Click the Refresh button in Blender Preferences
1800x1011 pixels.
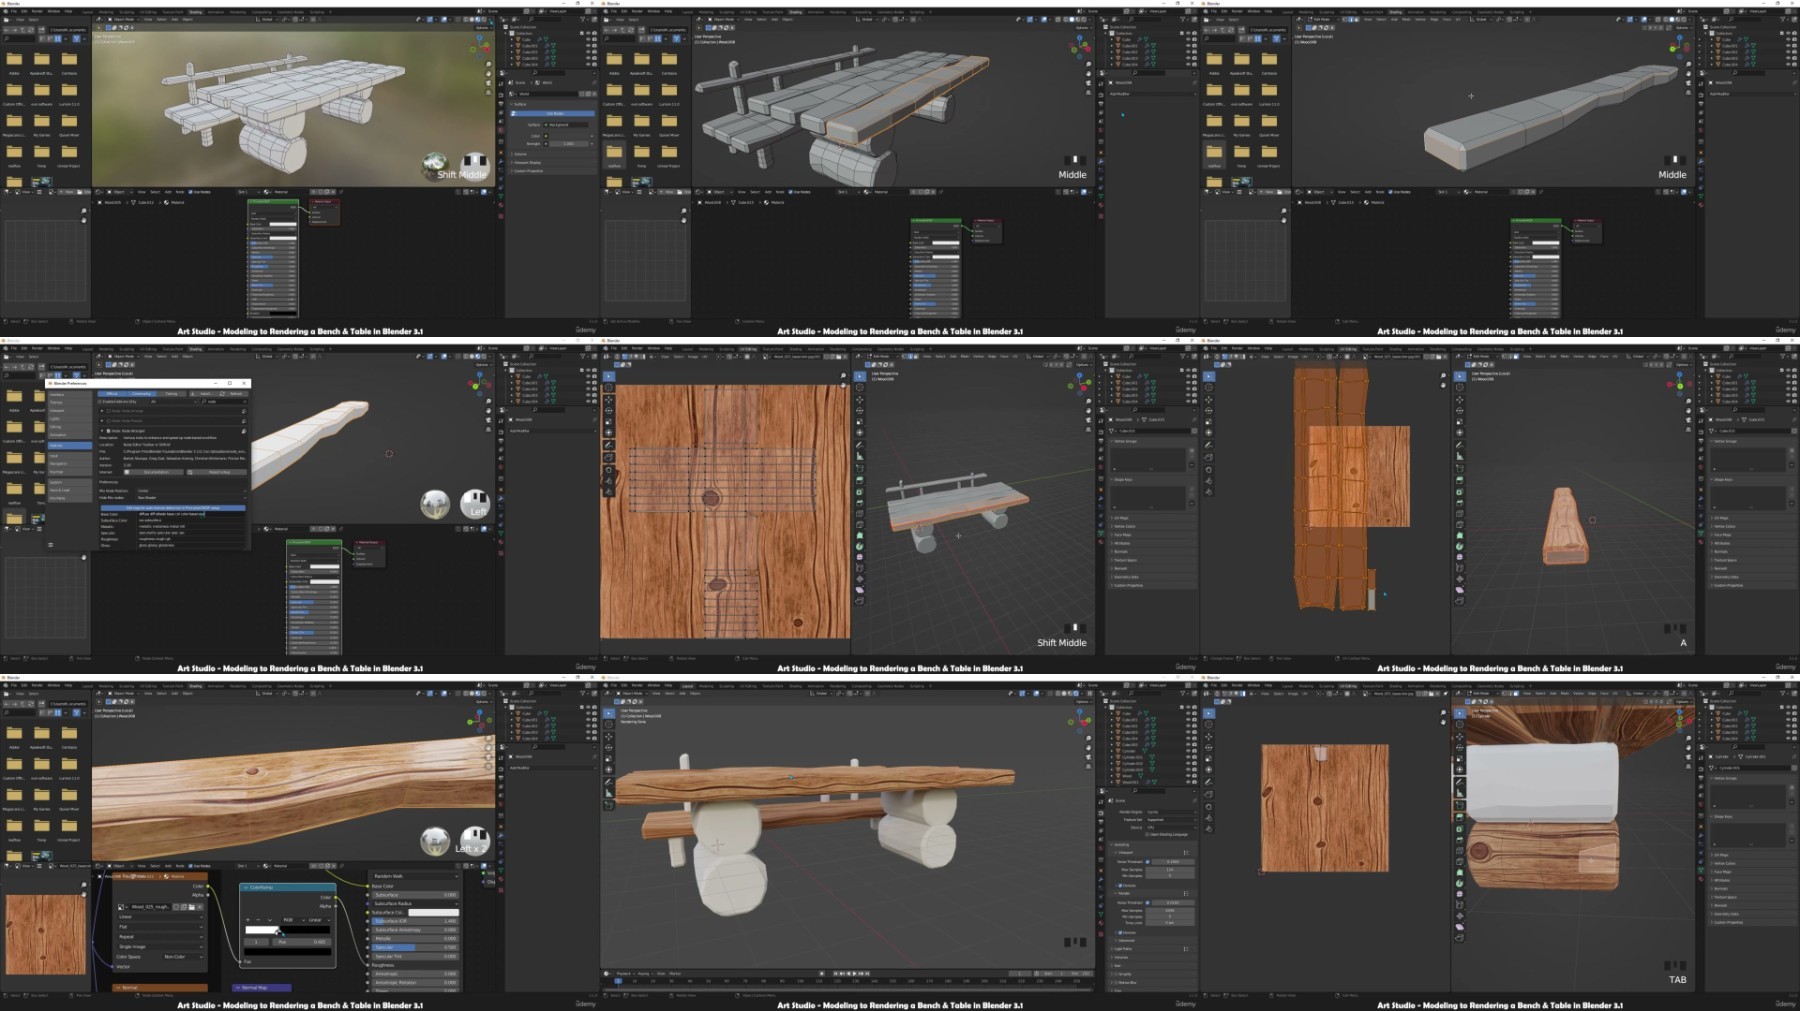coord(232,394)
